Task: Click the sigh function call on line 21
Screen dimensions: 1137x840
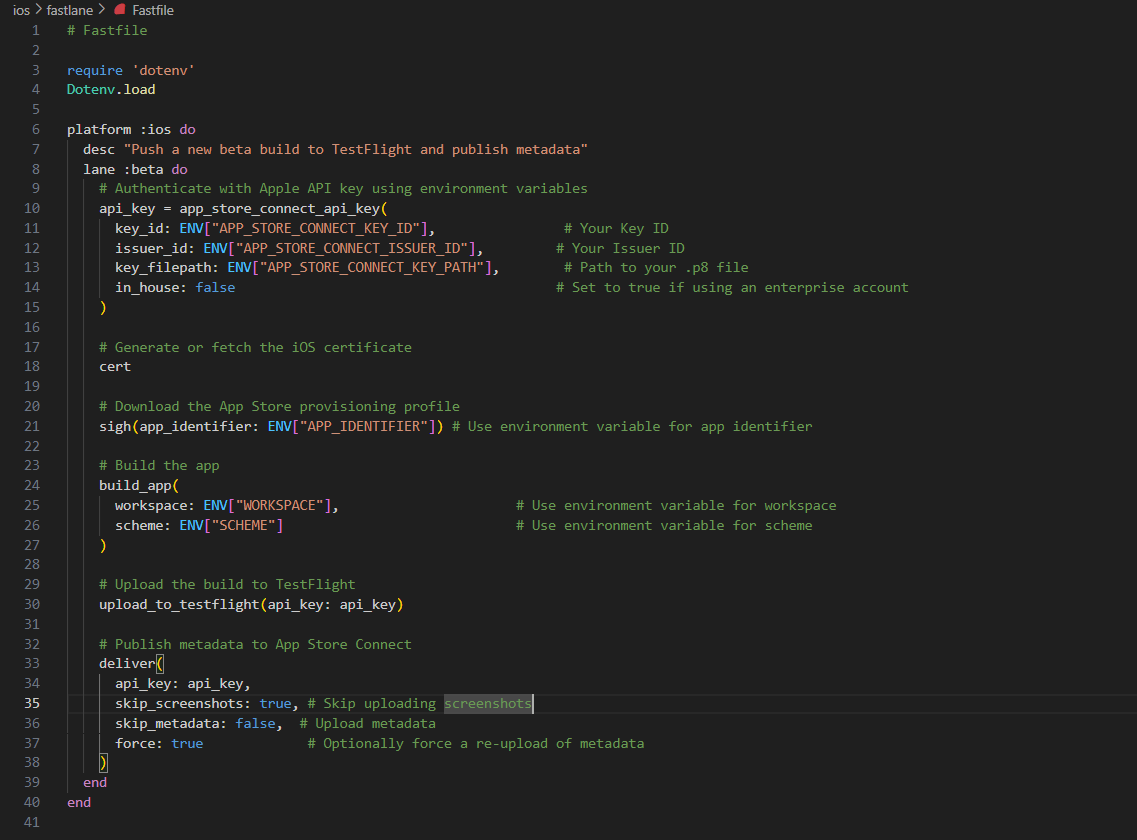Action: 115,426
